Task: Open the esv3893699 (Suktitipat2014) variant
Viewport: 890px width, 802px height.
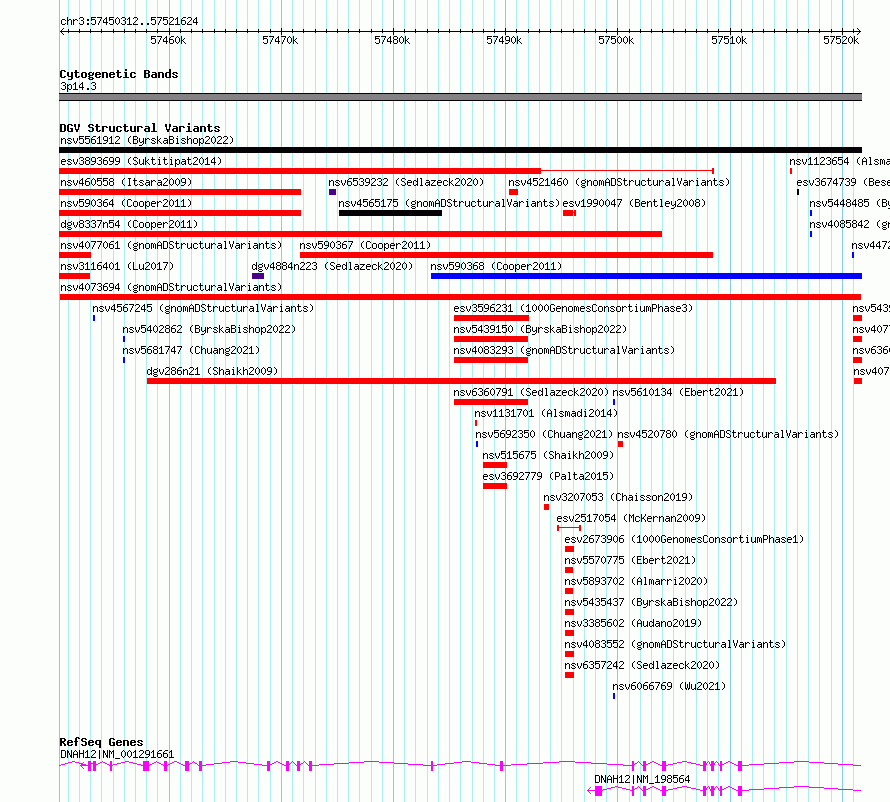Action: pyautogui.click(x=141, y=161)
